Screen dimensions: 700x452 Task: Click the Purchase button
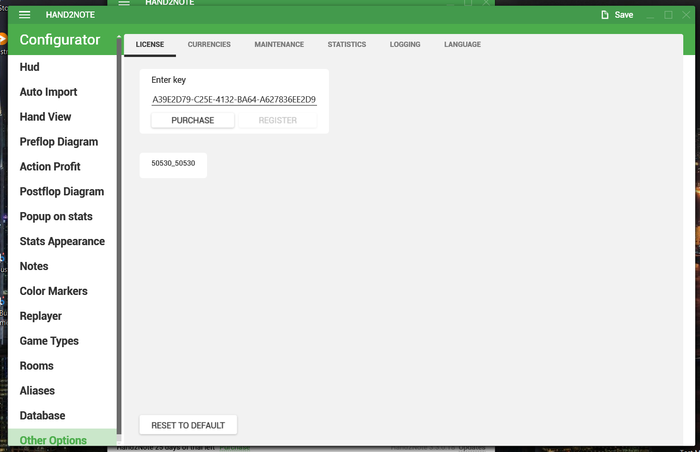(193, 120)
